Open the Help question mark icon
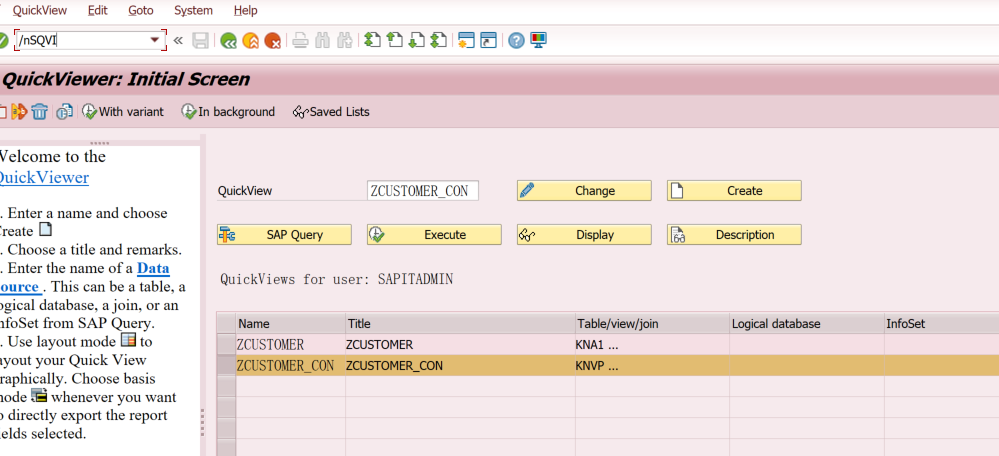This screenshot has height=456, width=999. coord(516,41)
